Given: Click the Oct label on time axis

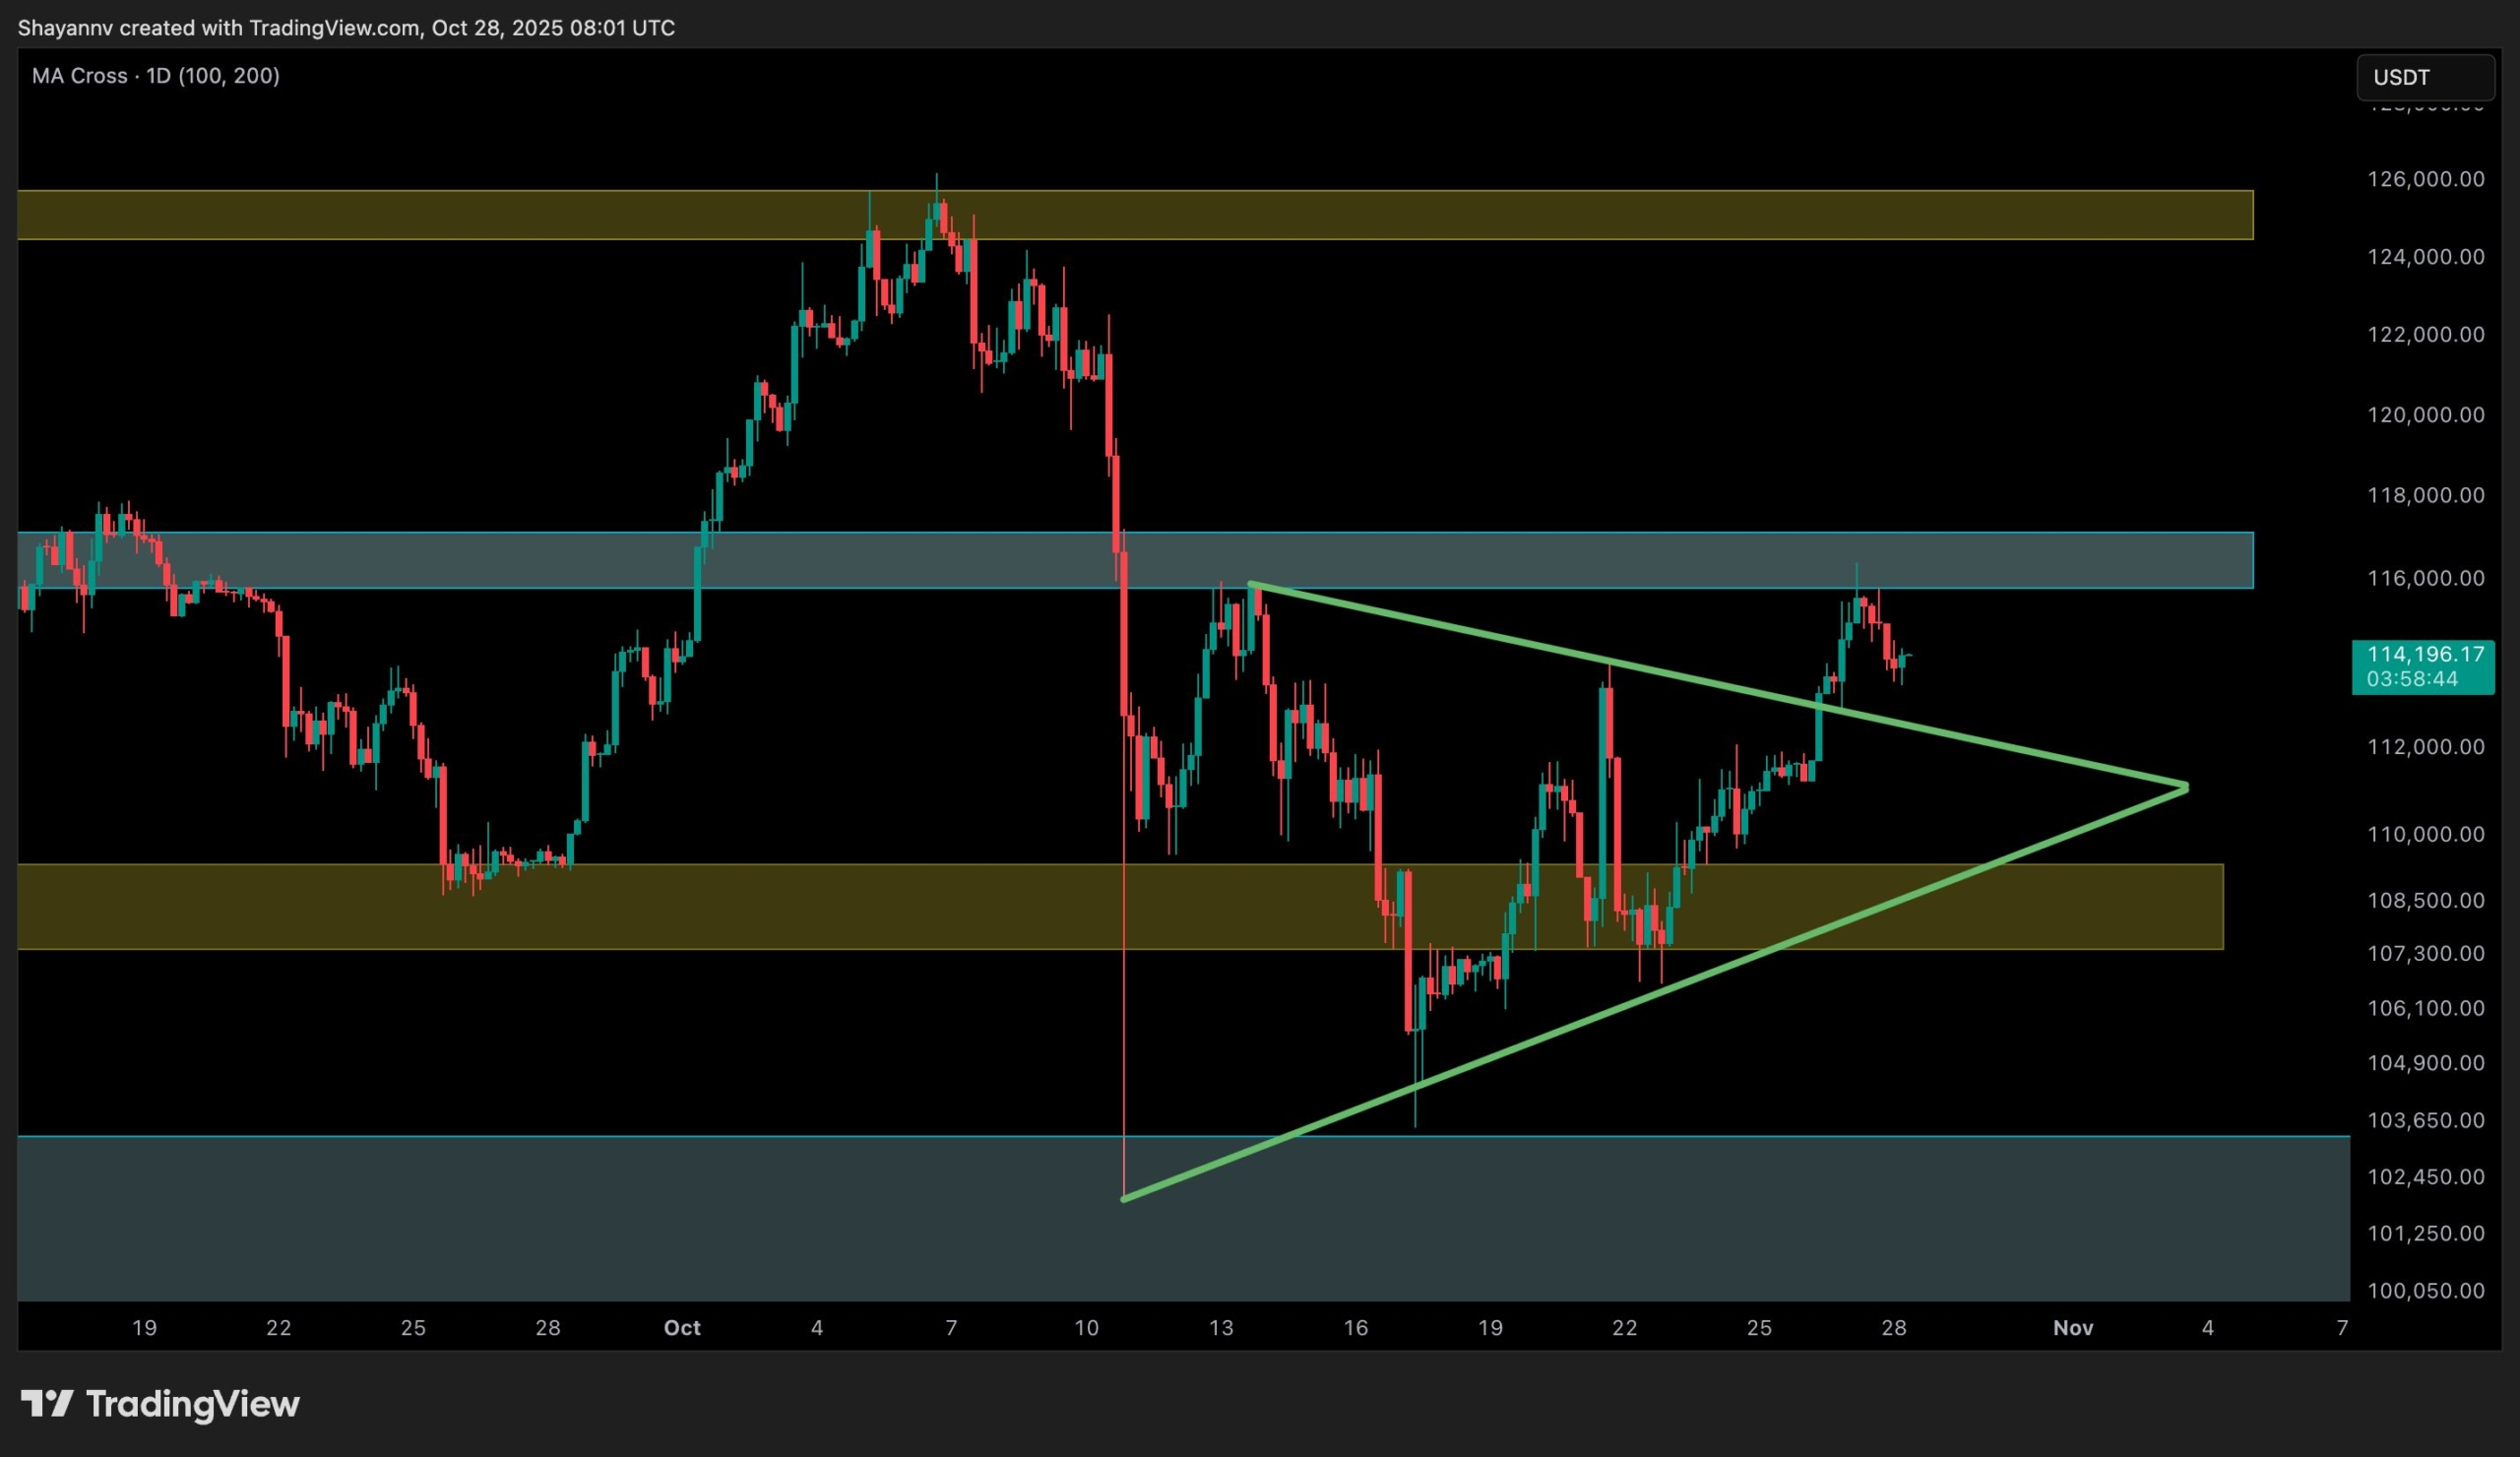Looking at the screenshot, I should 682,1328.
